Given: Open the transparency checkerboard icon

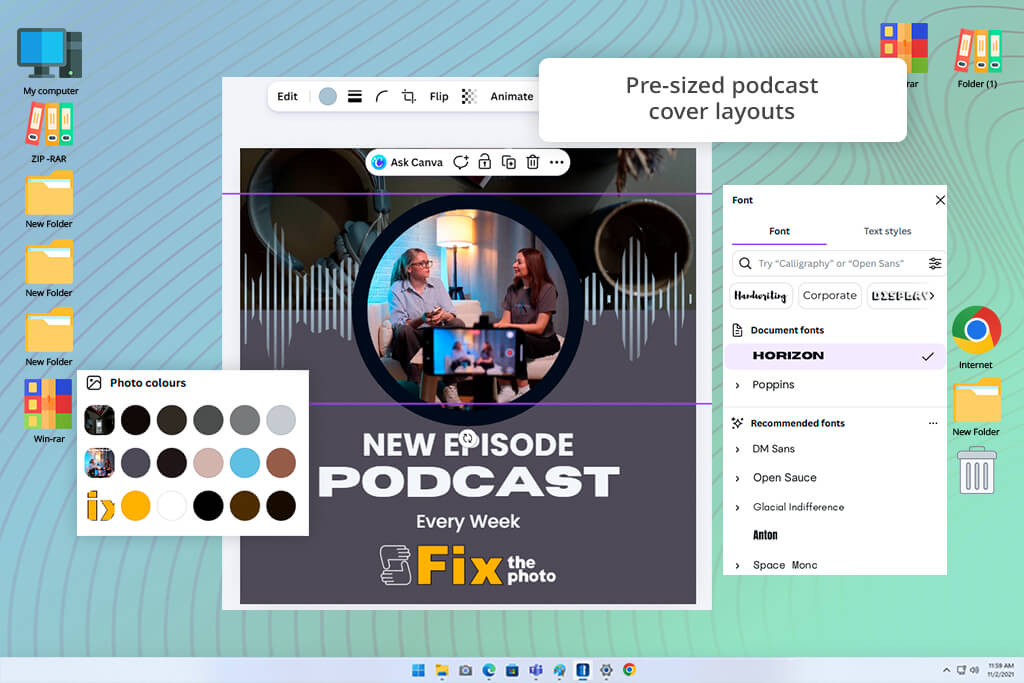Looking at the screenshot, I should (x=469, y=97).
